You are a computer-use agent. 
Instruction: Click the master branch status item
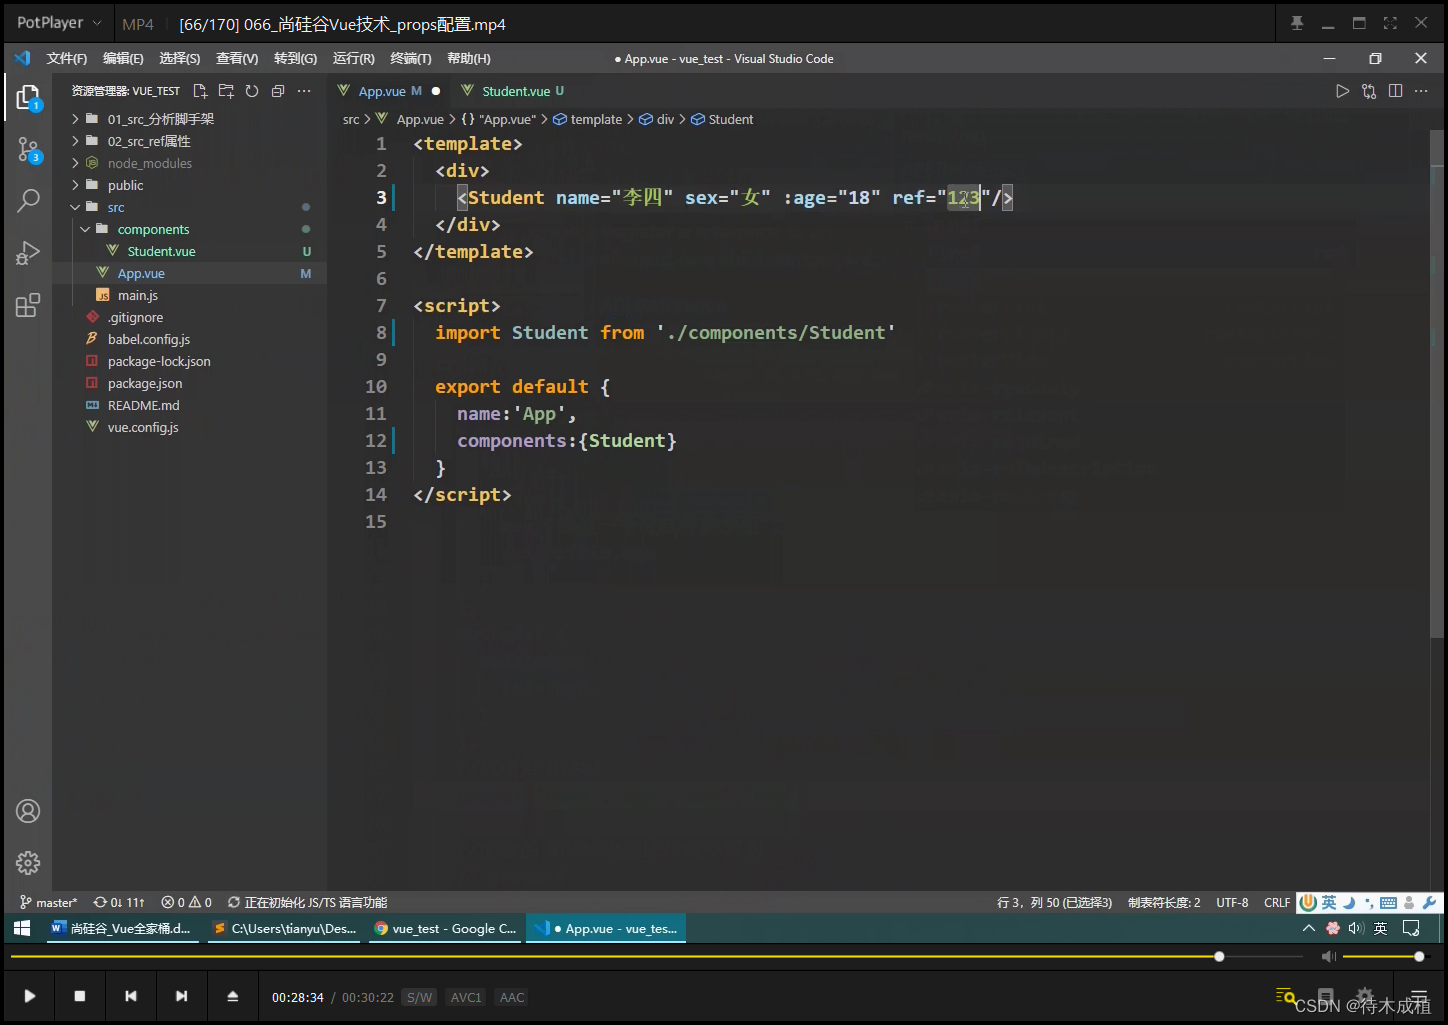tap(49, 902)
